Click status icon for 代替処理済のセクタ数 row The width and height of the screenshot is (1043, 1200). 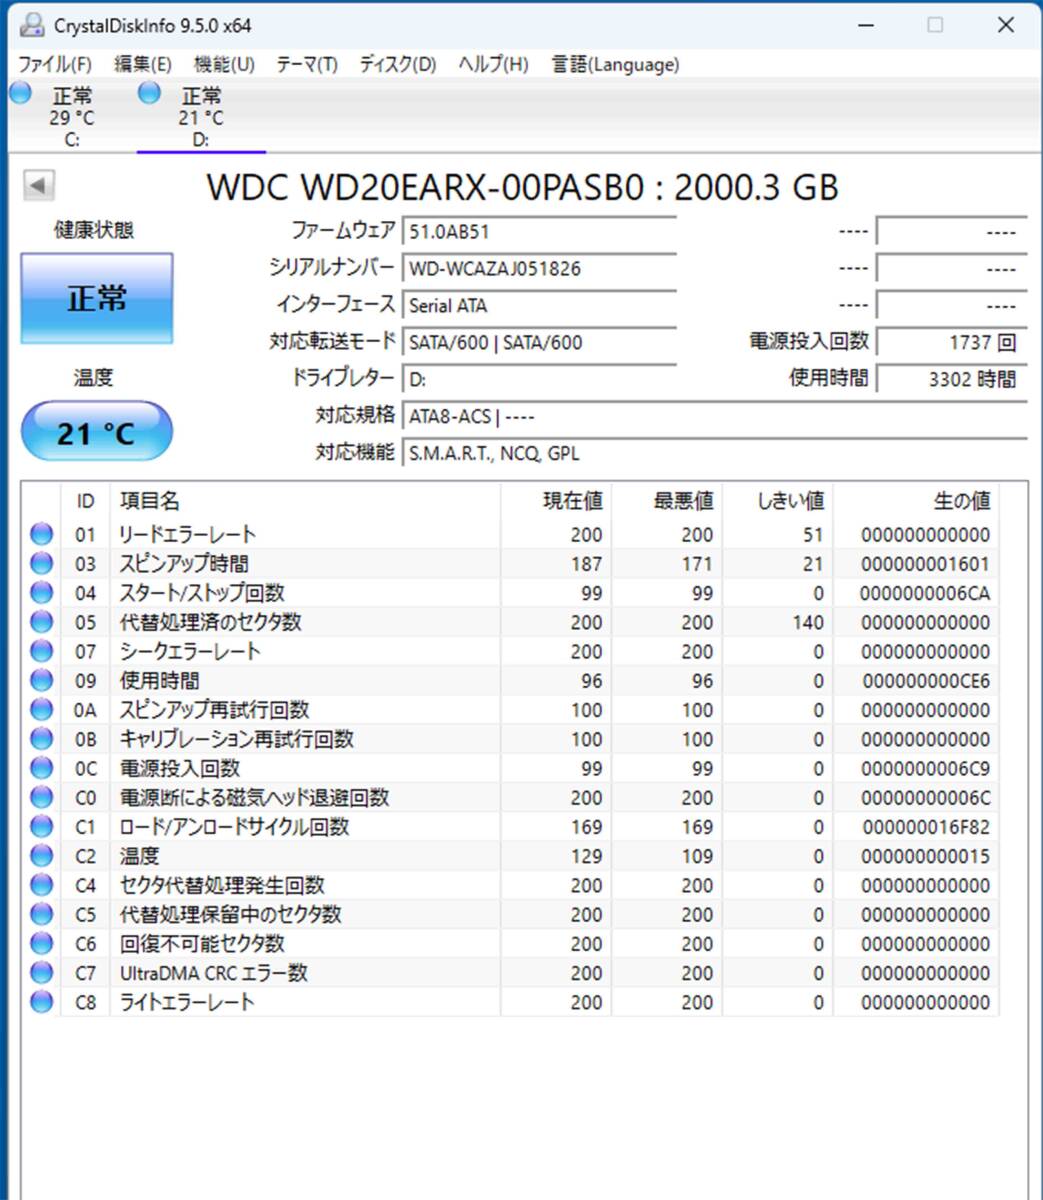click(x=41, y=622)
